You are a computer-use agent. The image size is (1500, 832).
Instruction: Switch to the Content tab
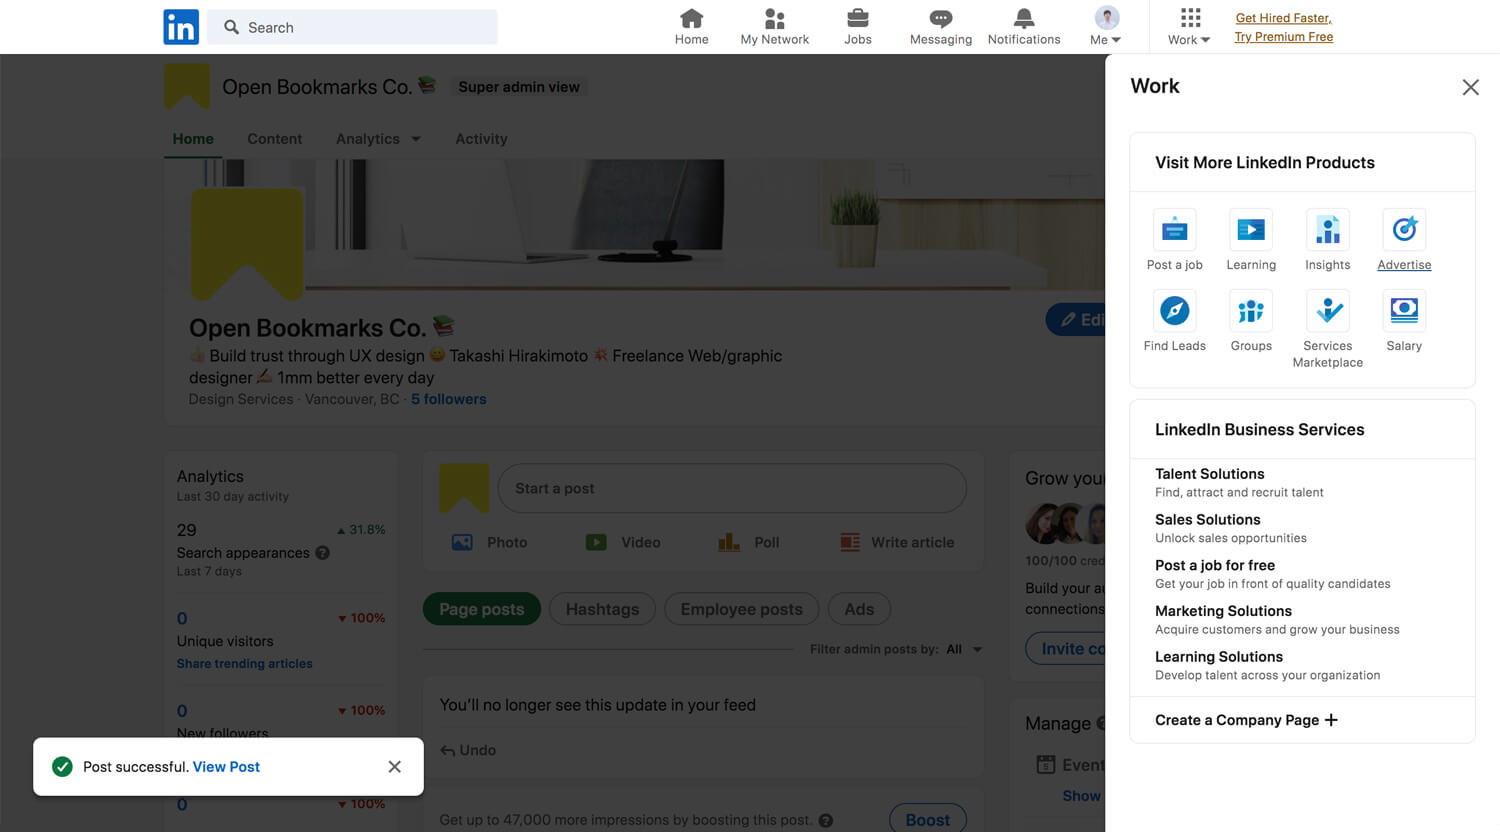(274, 139)
